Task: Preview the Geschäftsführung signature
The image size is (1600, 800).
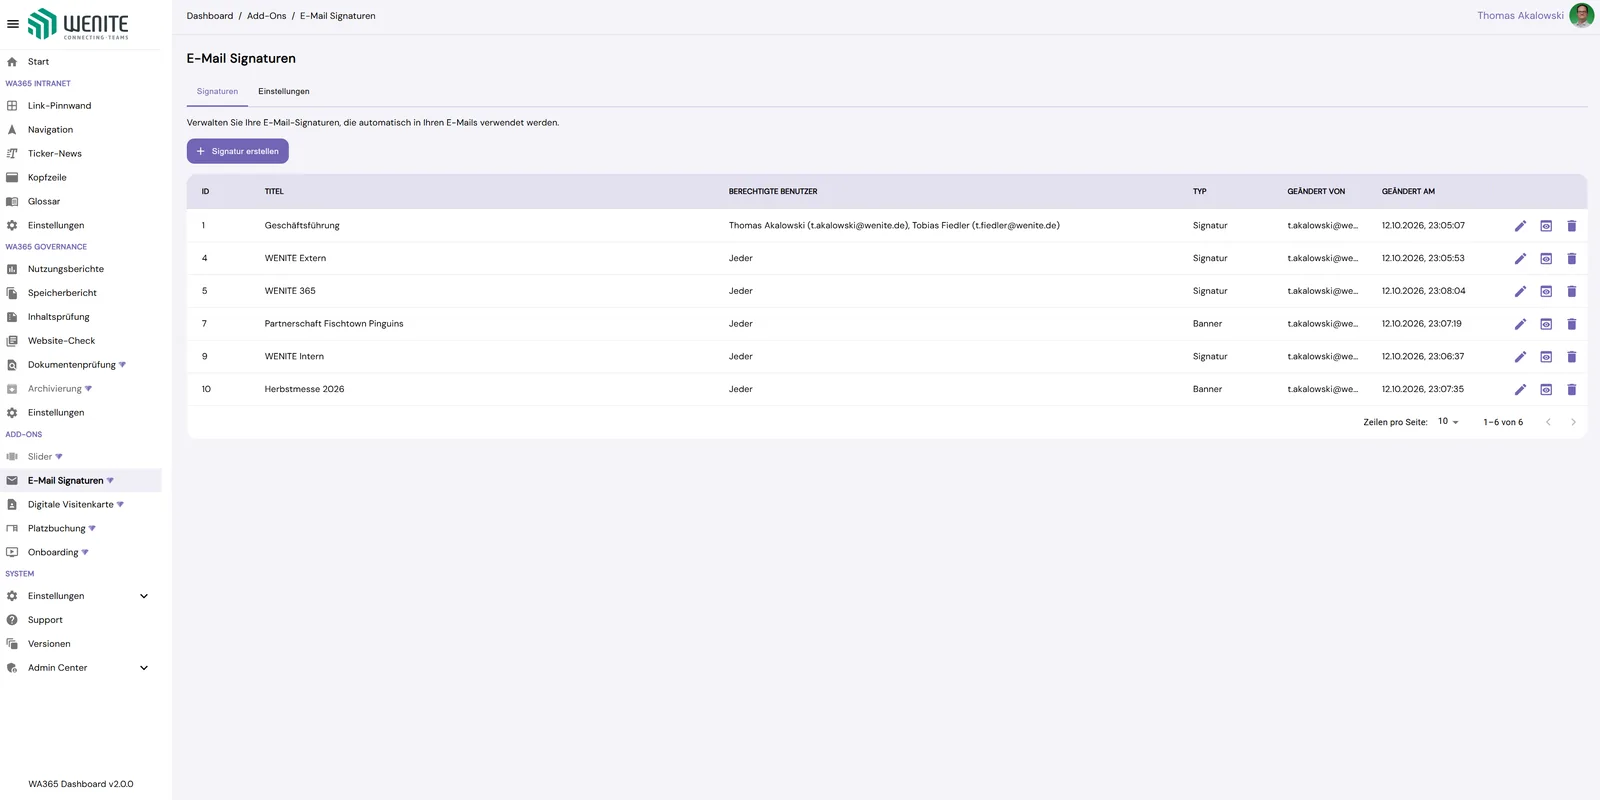Action: (1546, 226)
